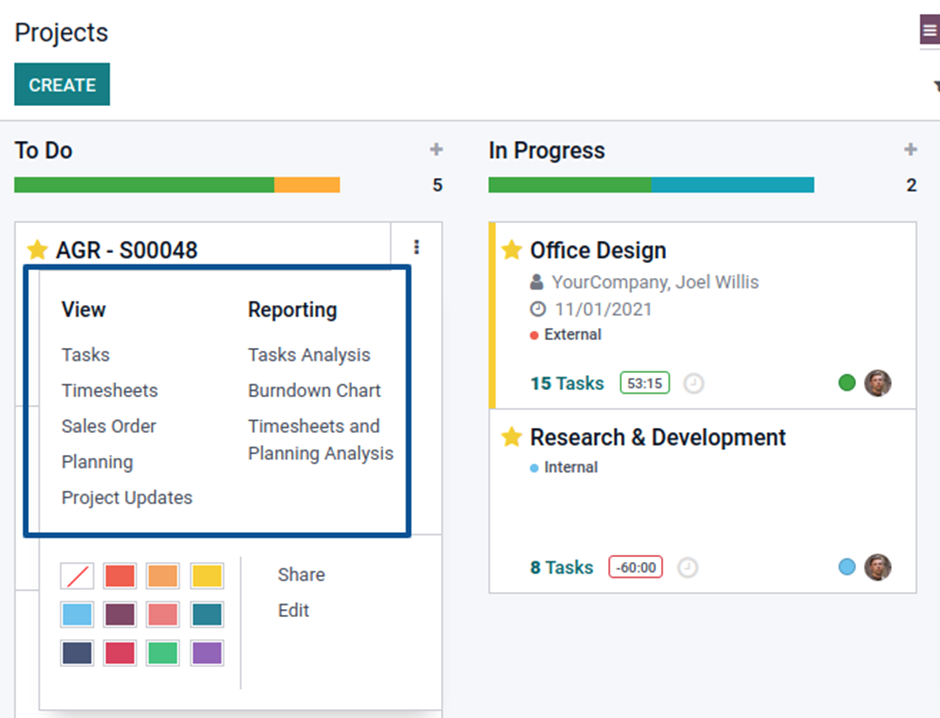Add a new project to the To Do column
Screen dimensions: 940x718
436,148
